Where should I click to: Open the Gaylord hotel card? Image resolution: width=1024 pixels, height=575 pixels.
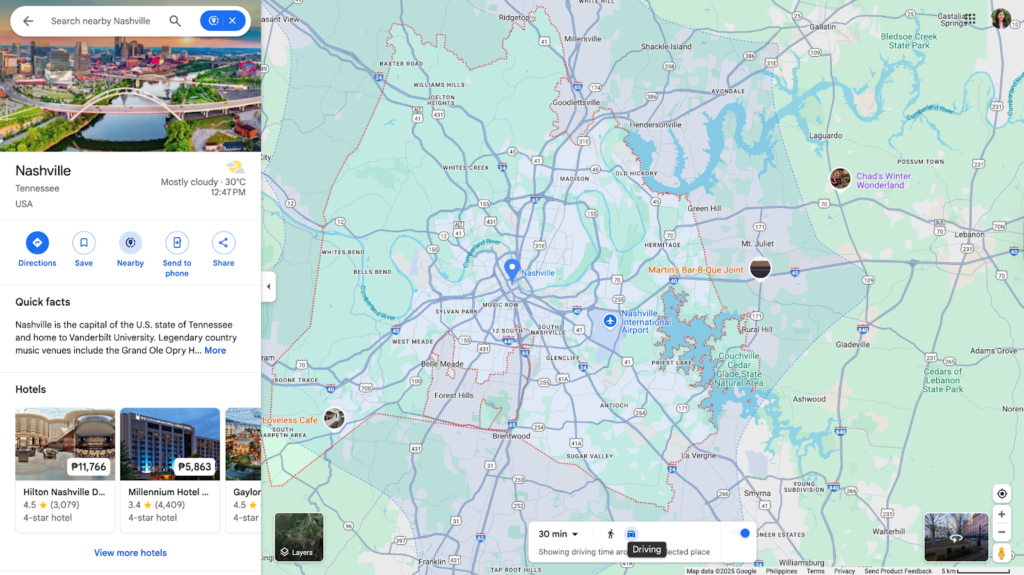244,470
